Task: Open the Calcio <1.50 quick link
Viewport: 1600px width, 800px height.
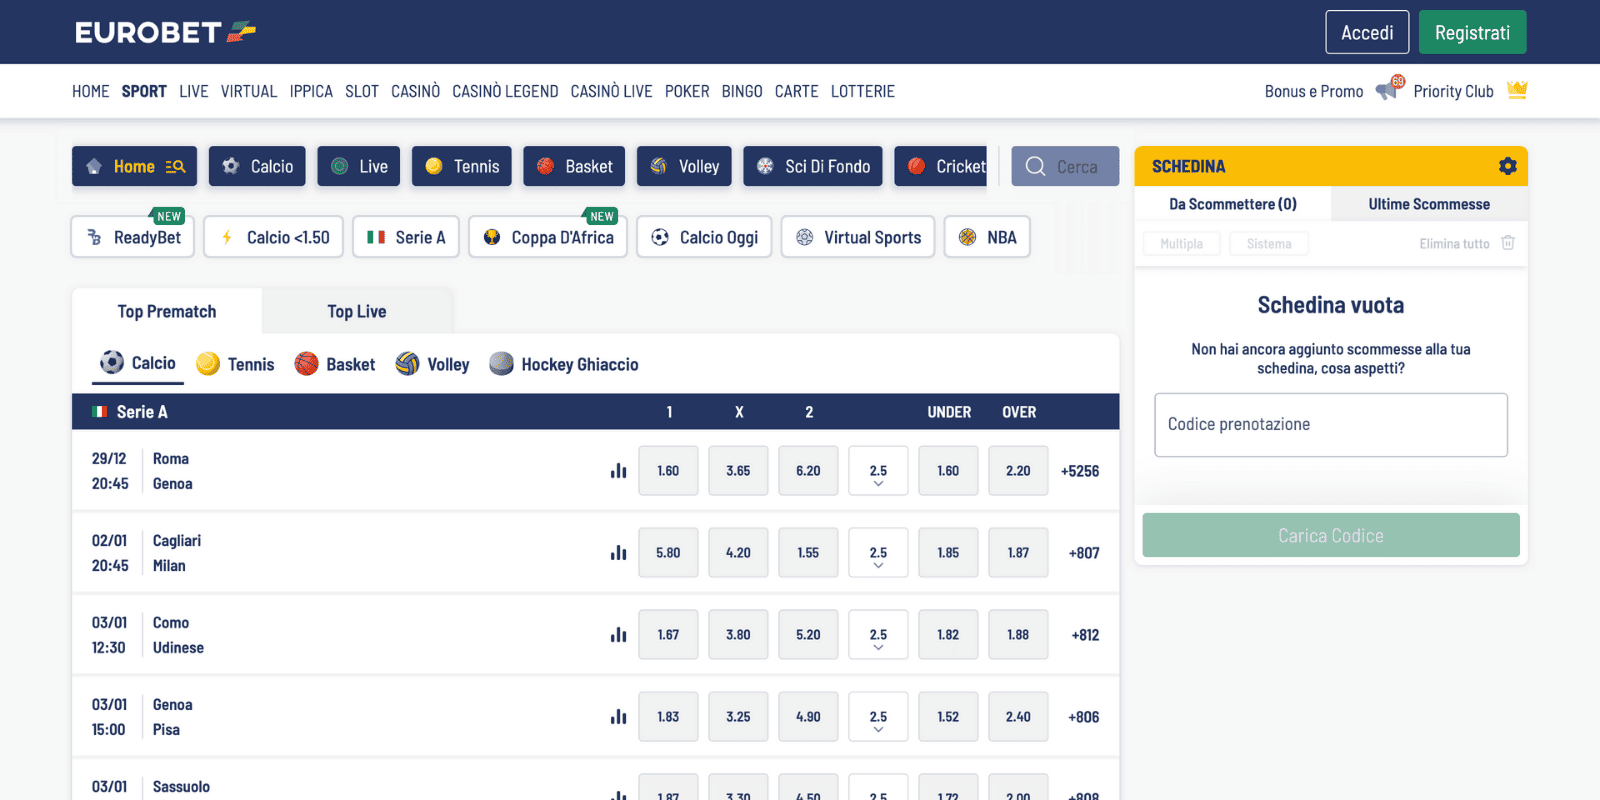Action: tap(274, 237)
